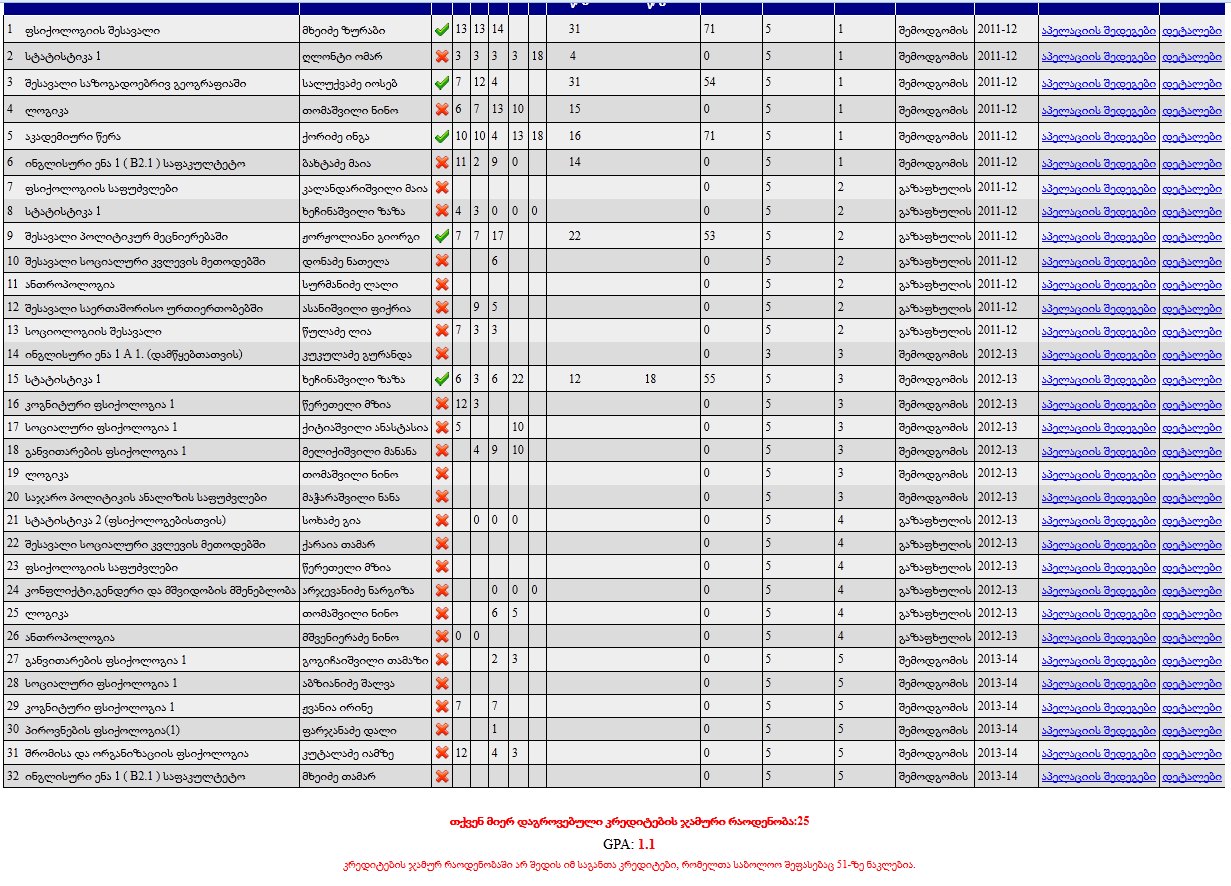Click the red cross in row 6
Screen dimensions: 1231x886
(x=441, y=161)
